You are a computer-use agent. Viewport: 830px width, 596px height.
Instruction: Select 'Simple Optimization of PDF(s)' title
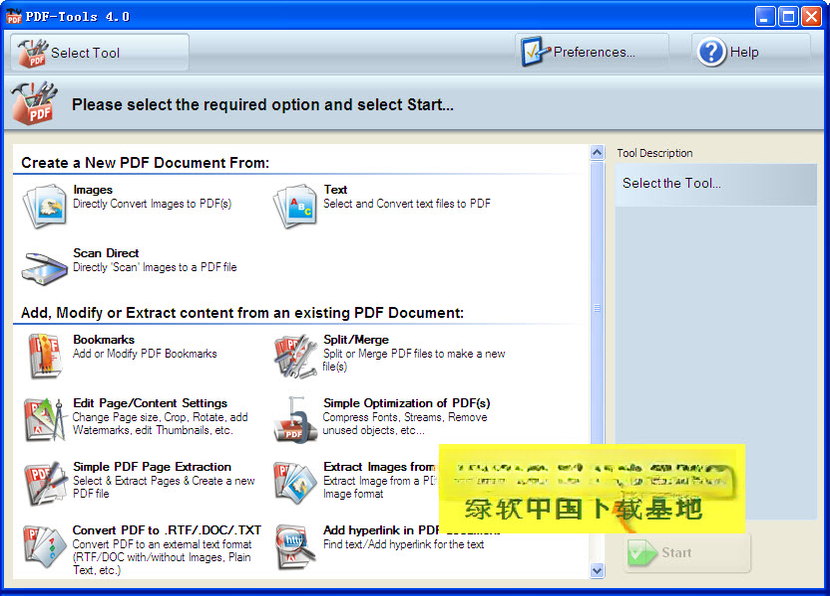(x=407, y=403)
